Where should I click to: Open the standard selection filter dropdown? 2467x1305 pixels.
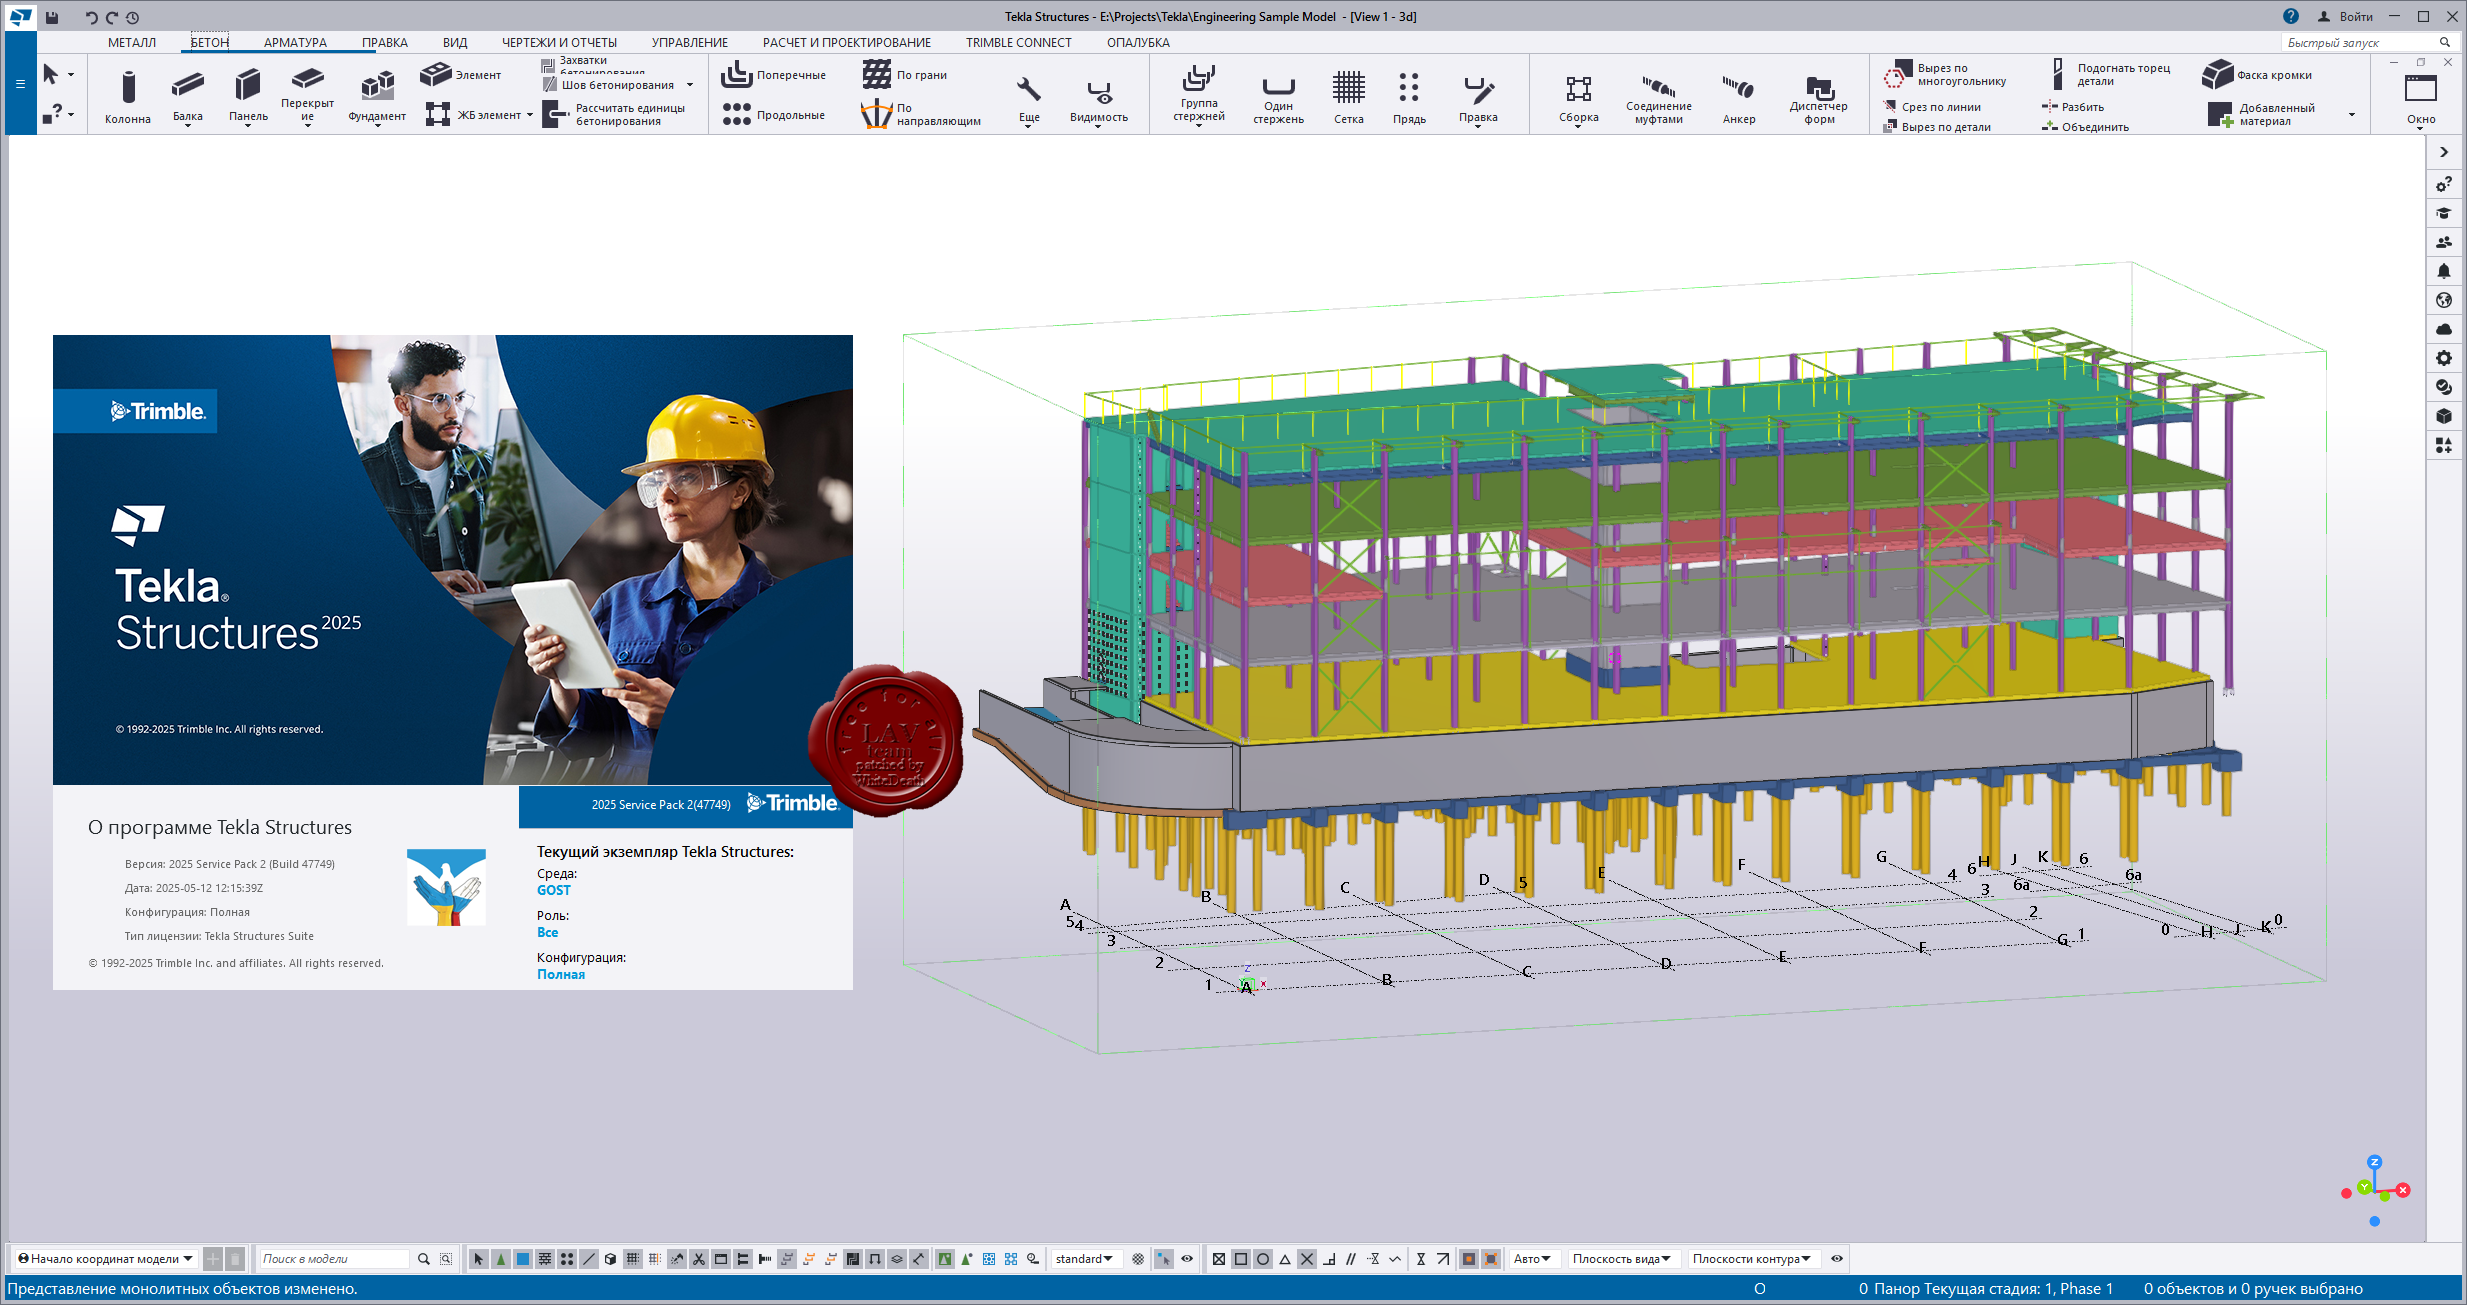click(1085, 1259)
